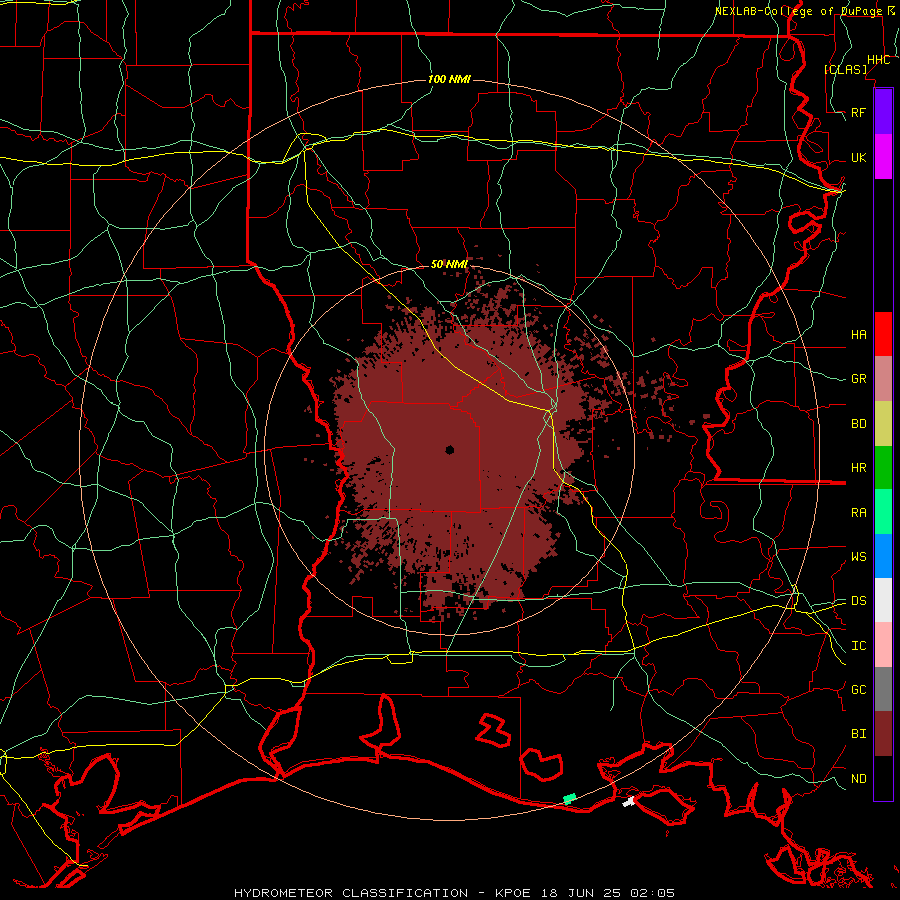This screenshot has height=900, width=900.
Task: Click the "DS" legend label
Action: (x=858, y=601)
